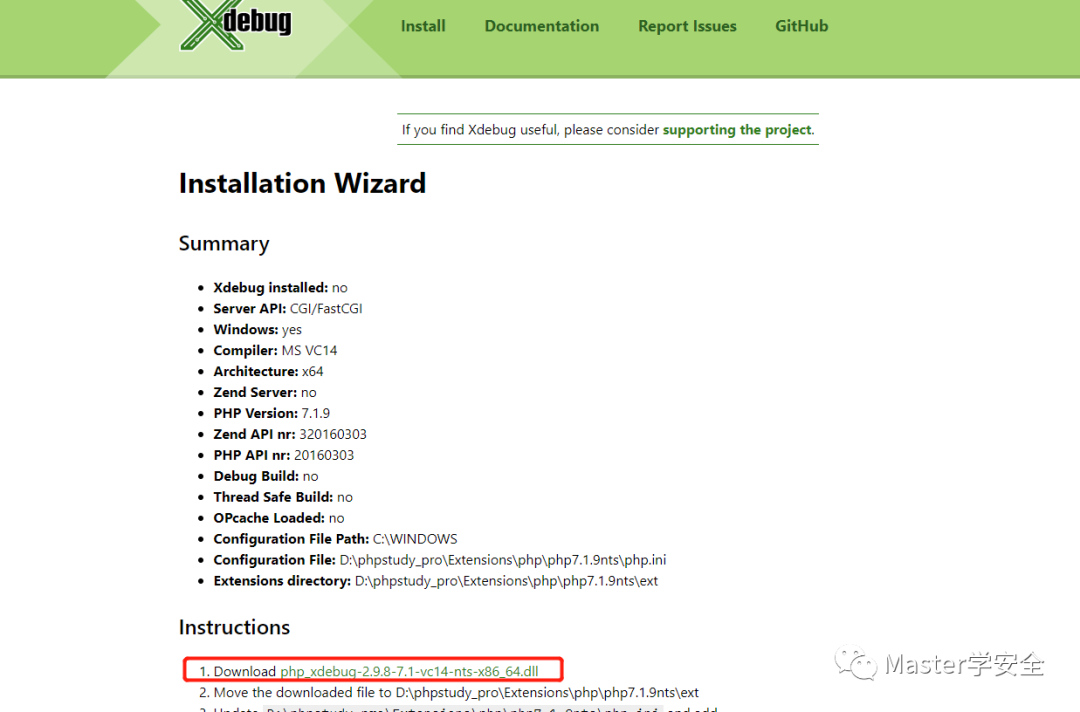The height and width of the screenshot is (712, 1080).
Task: Follow the supporting the project link
Action: [x=737, y=129]
